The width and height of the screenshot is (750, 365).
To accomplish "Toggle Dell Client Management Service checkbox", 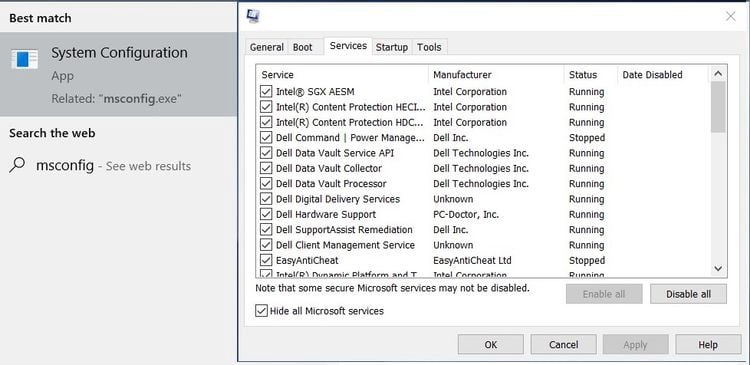I will tap(266, 245).
